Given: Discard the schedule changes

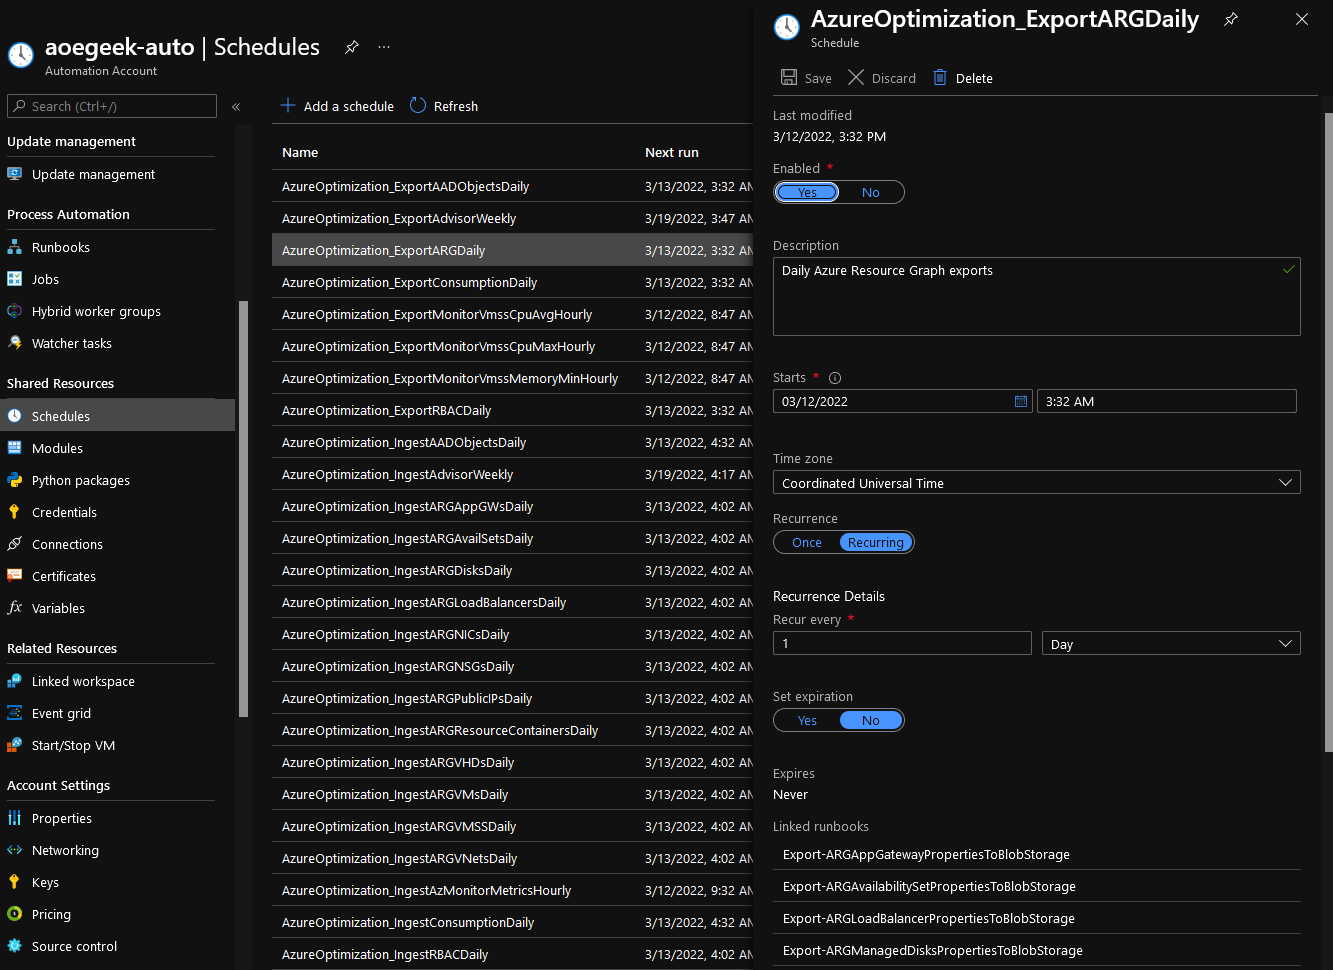Looking at the screenshot, I should point(882,78).
